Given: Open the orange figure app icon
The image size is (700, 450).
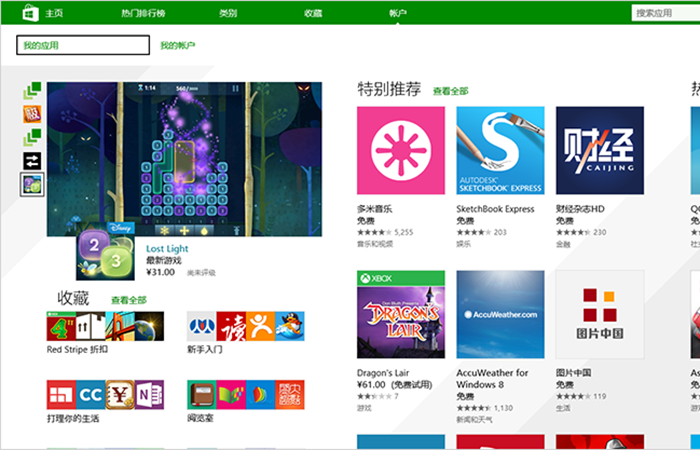Looking at the screenshot, I should 260,326.
